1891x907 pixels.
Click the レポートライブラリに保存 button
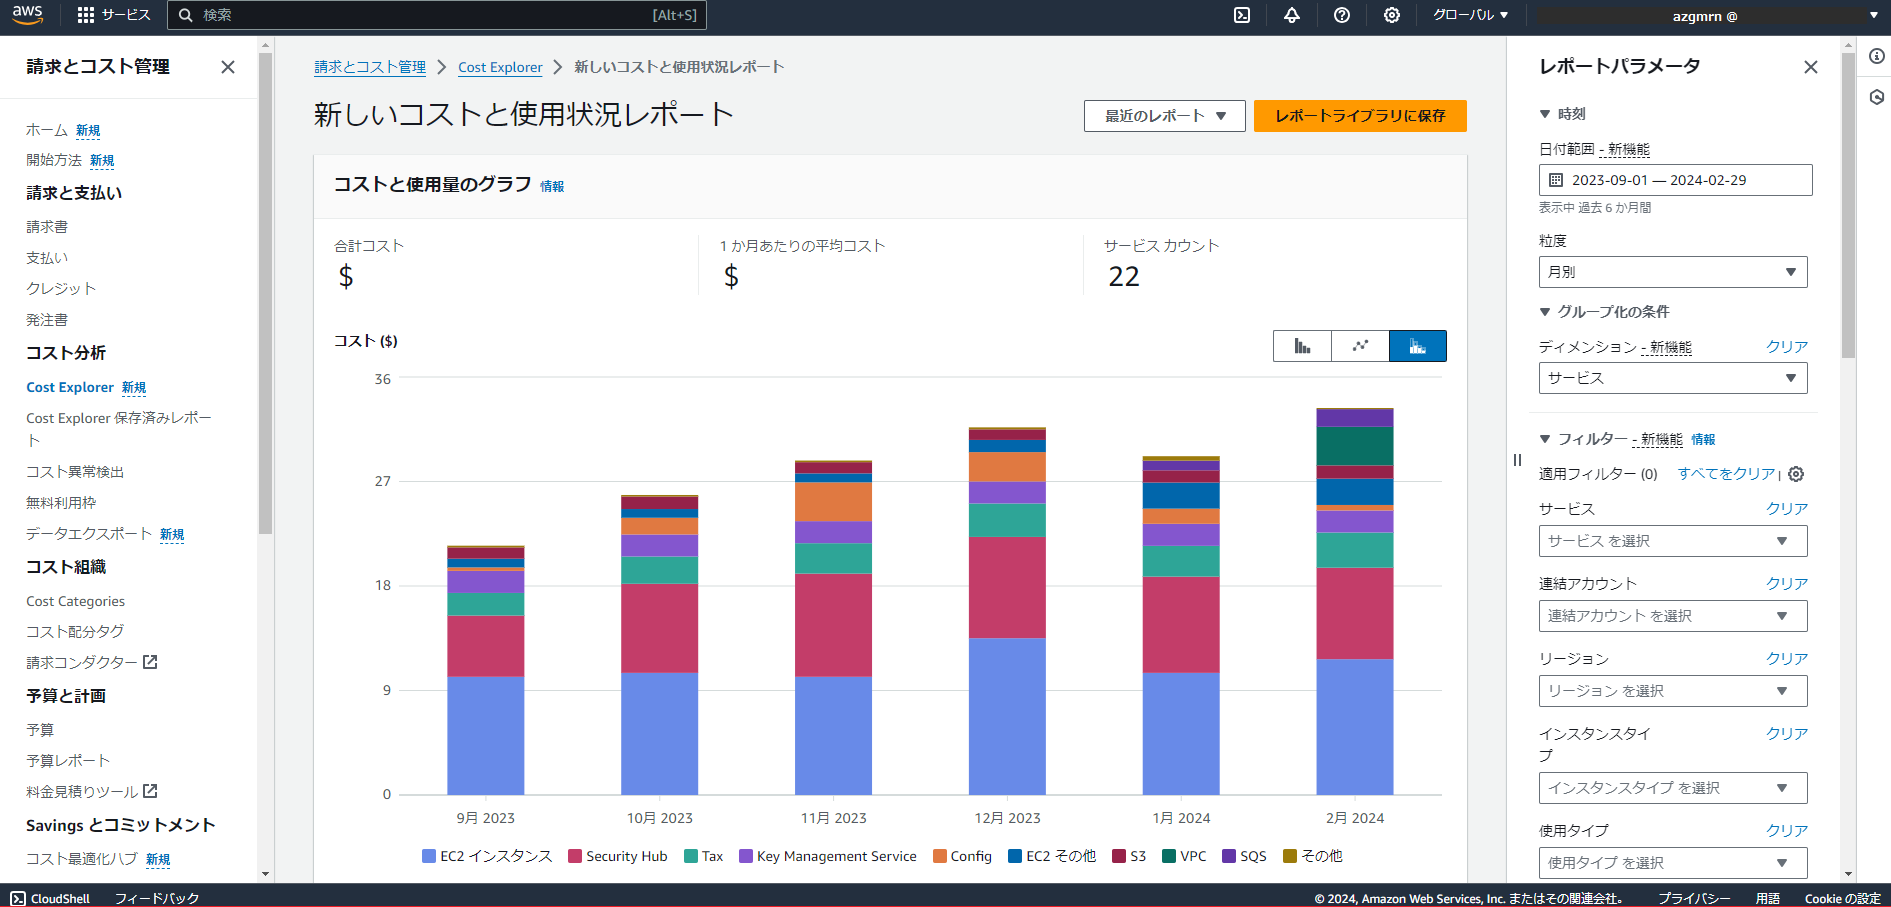click(x=1360, y=116)
